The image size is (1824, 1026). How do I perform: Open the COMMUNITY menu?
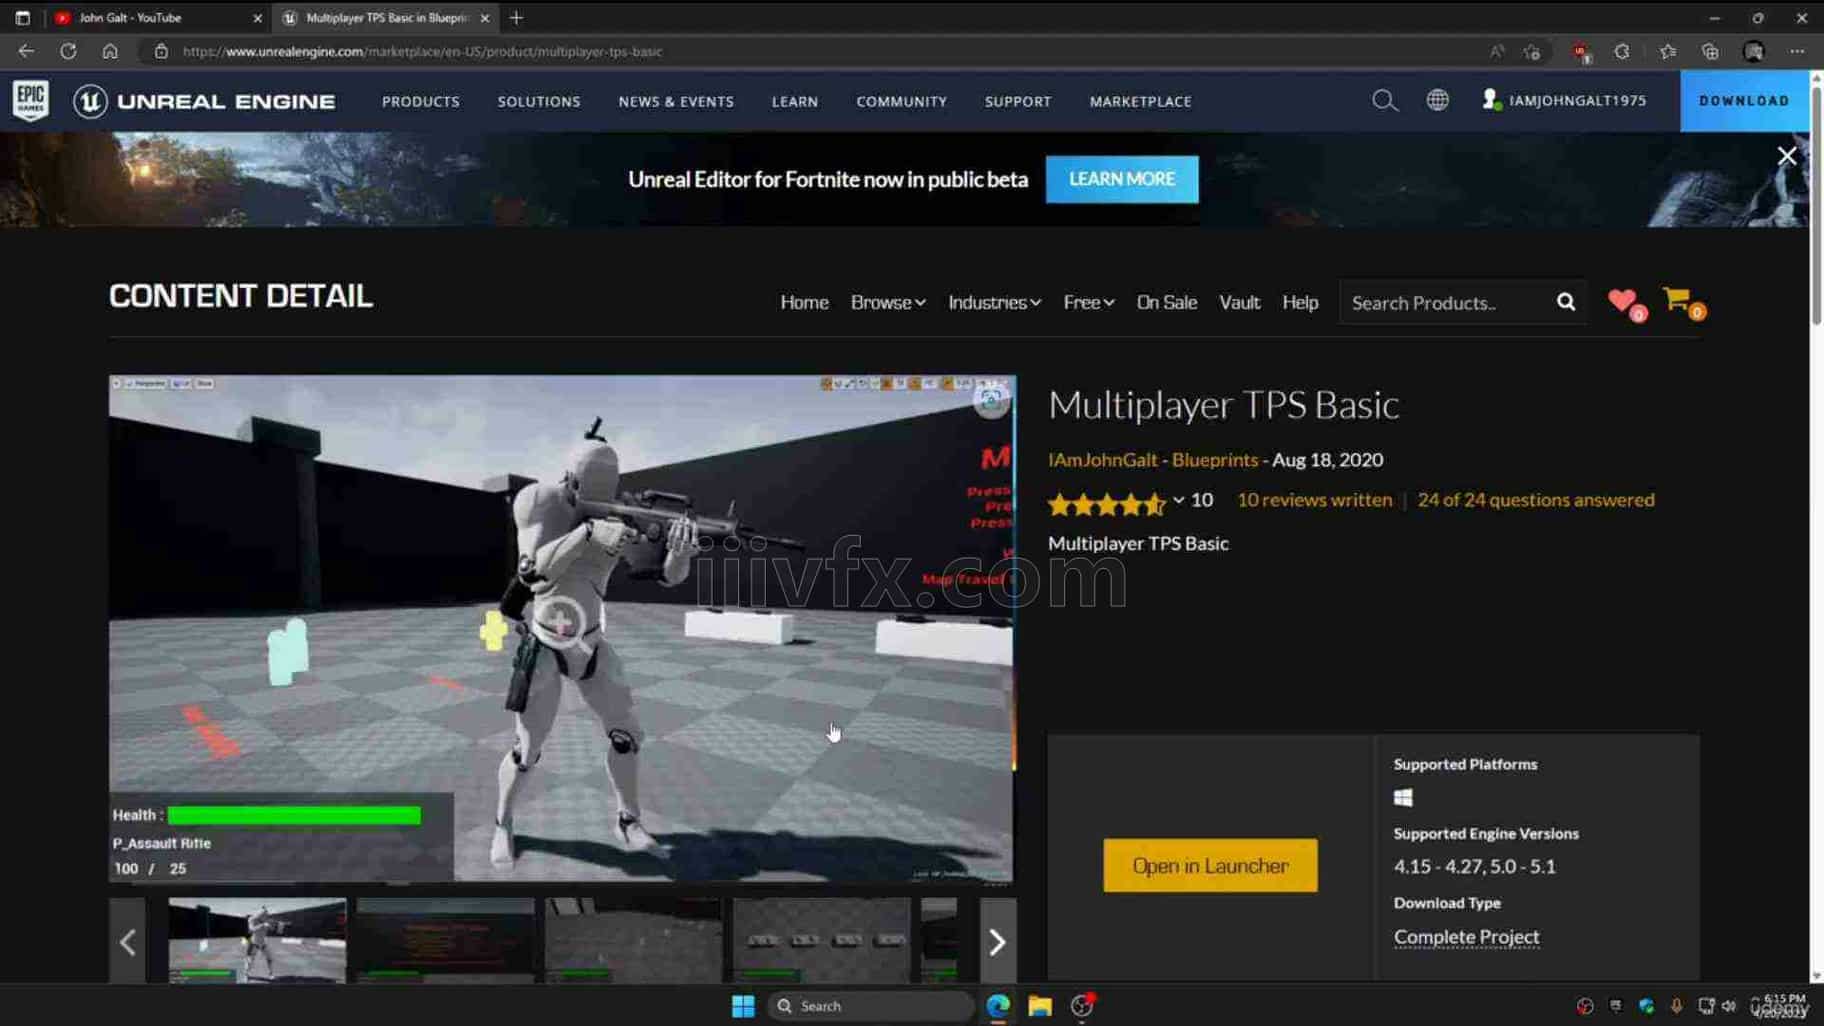point(901,101)
